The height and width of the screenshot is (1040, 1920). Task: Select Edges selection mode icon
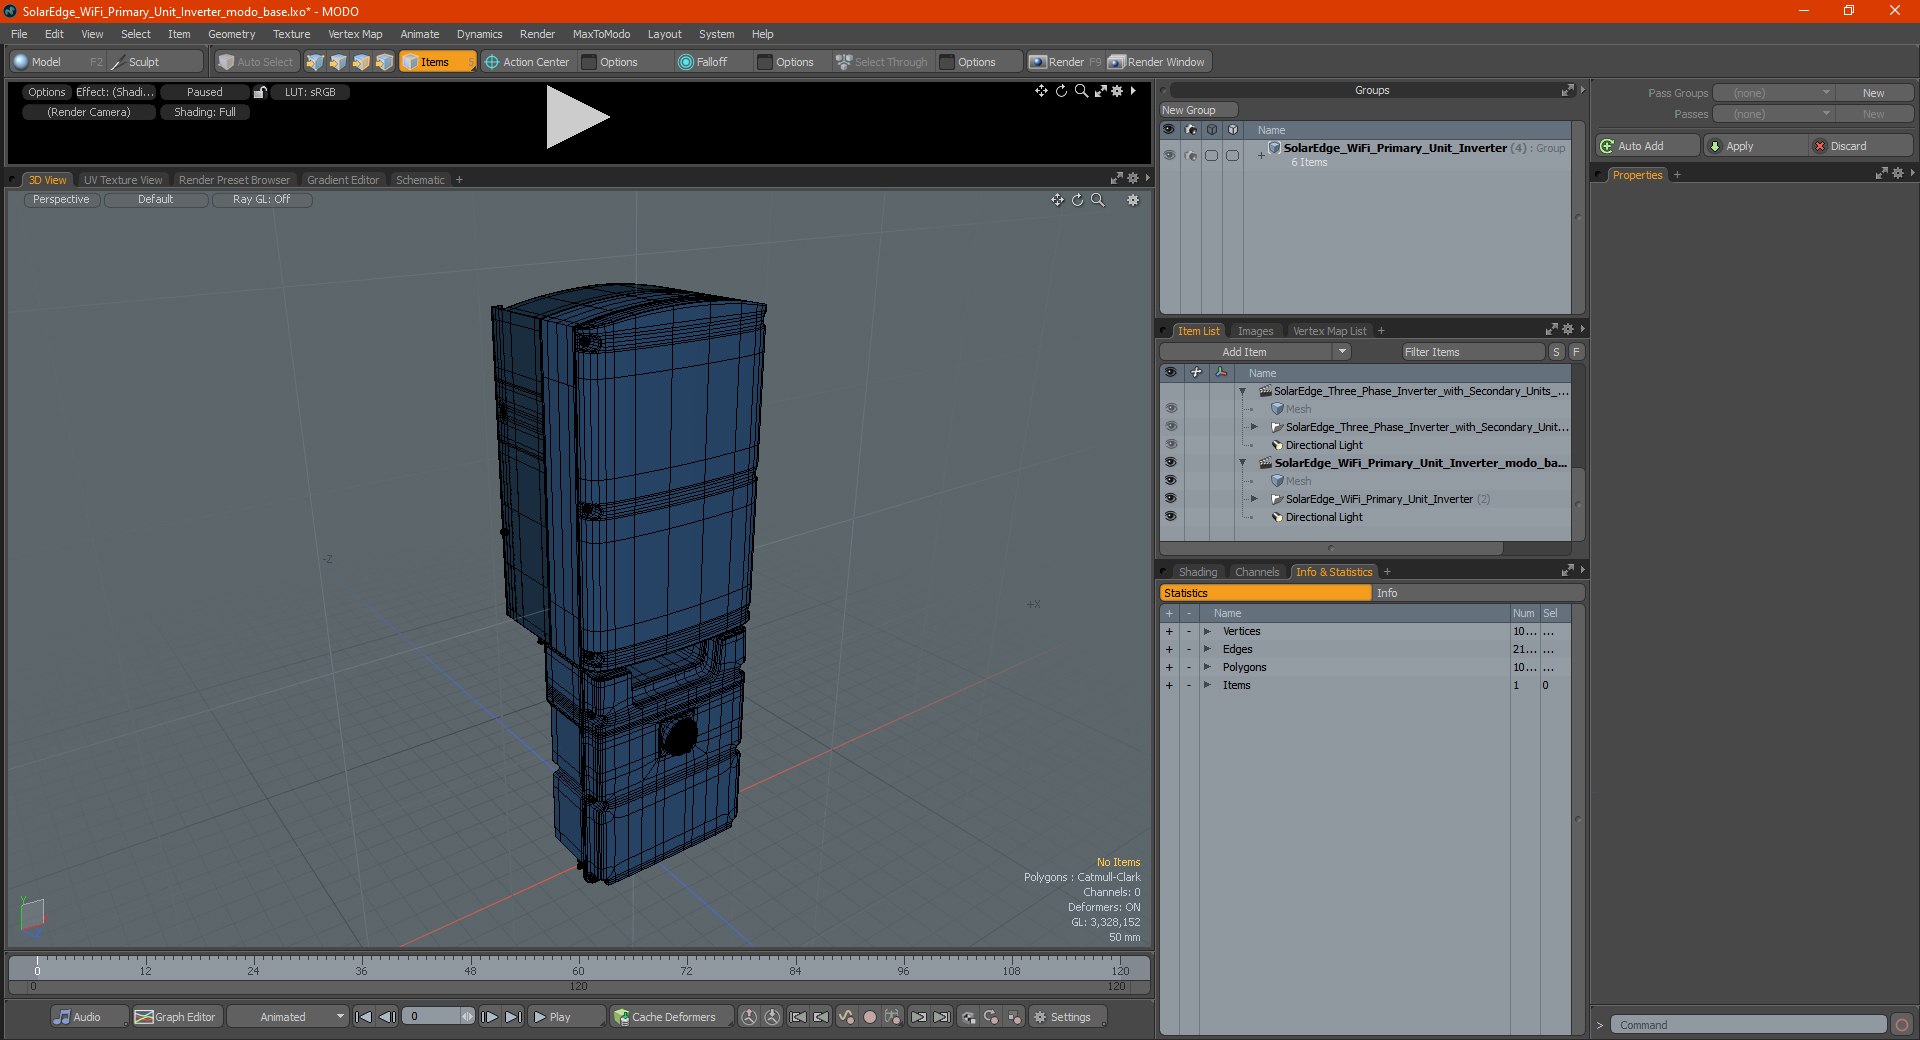(338, 62)
